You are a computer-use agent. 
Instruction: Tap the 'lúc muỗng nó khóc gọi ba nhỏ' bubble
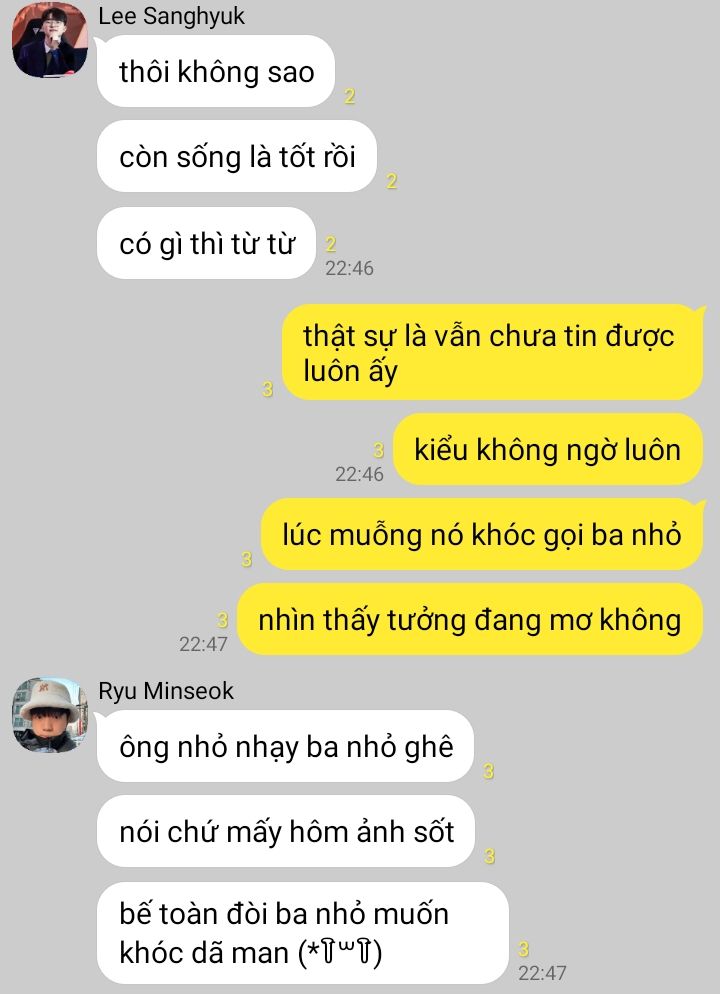pos(482,534)
